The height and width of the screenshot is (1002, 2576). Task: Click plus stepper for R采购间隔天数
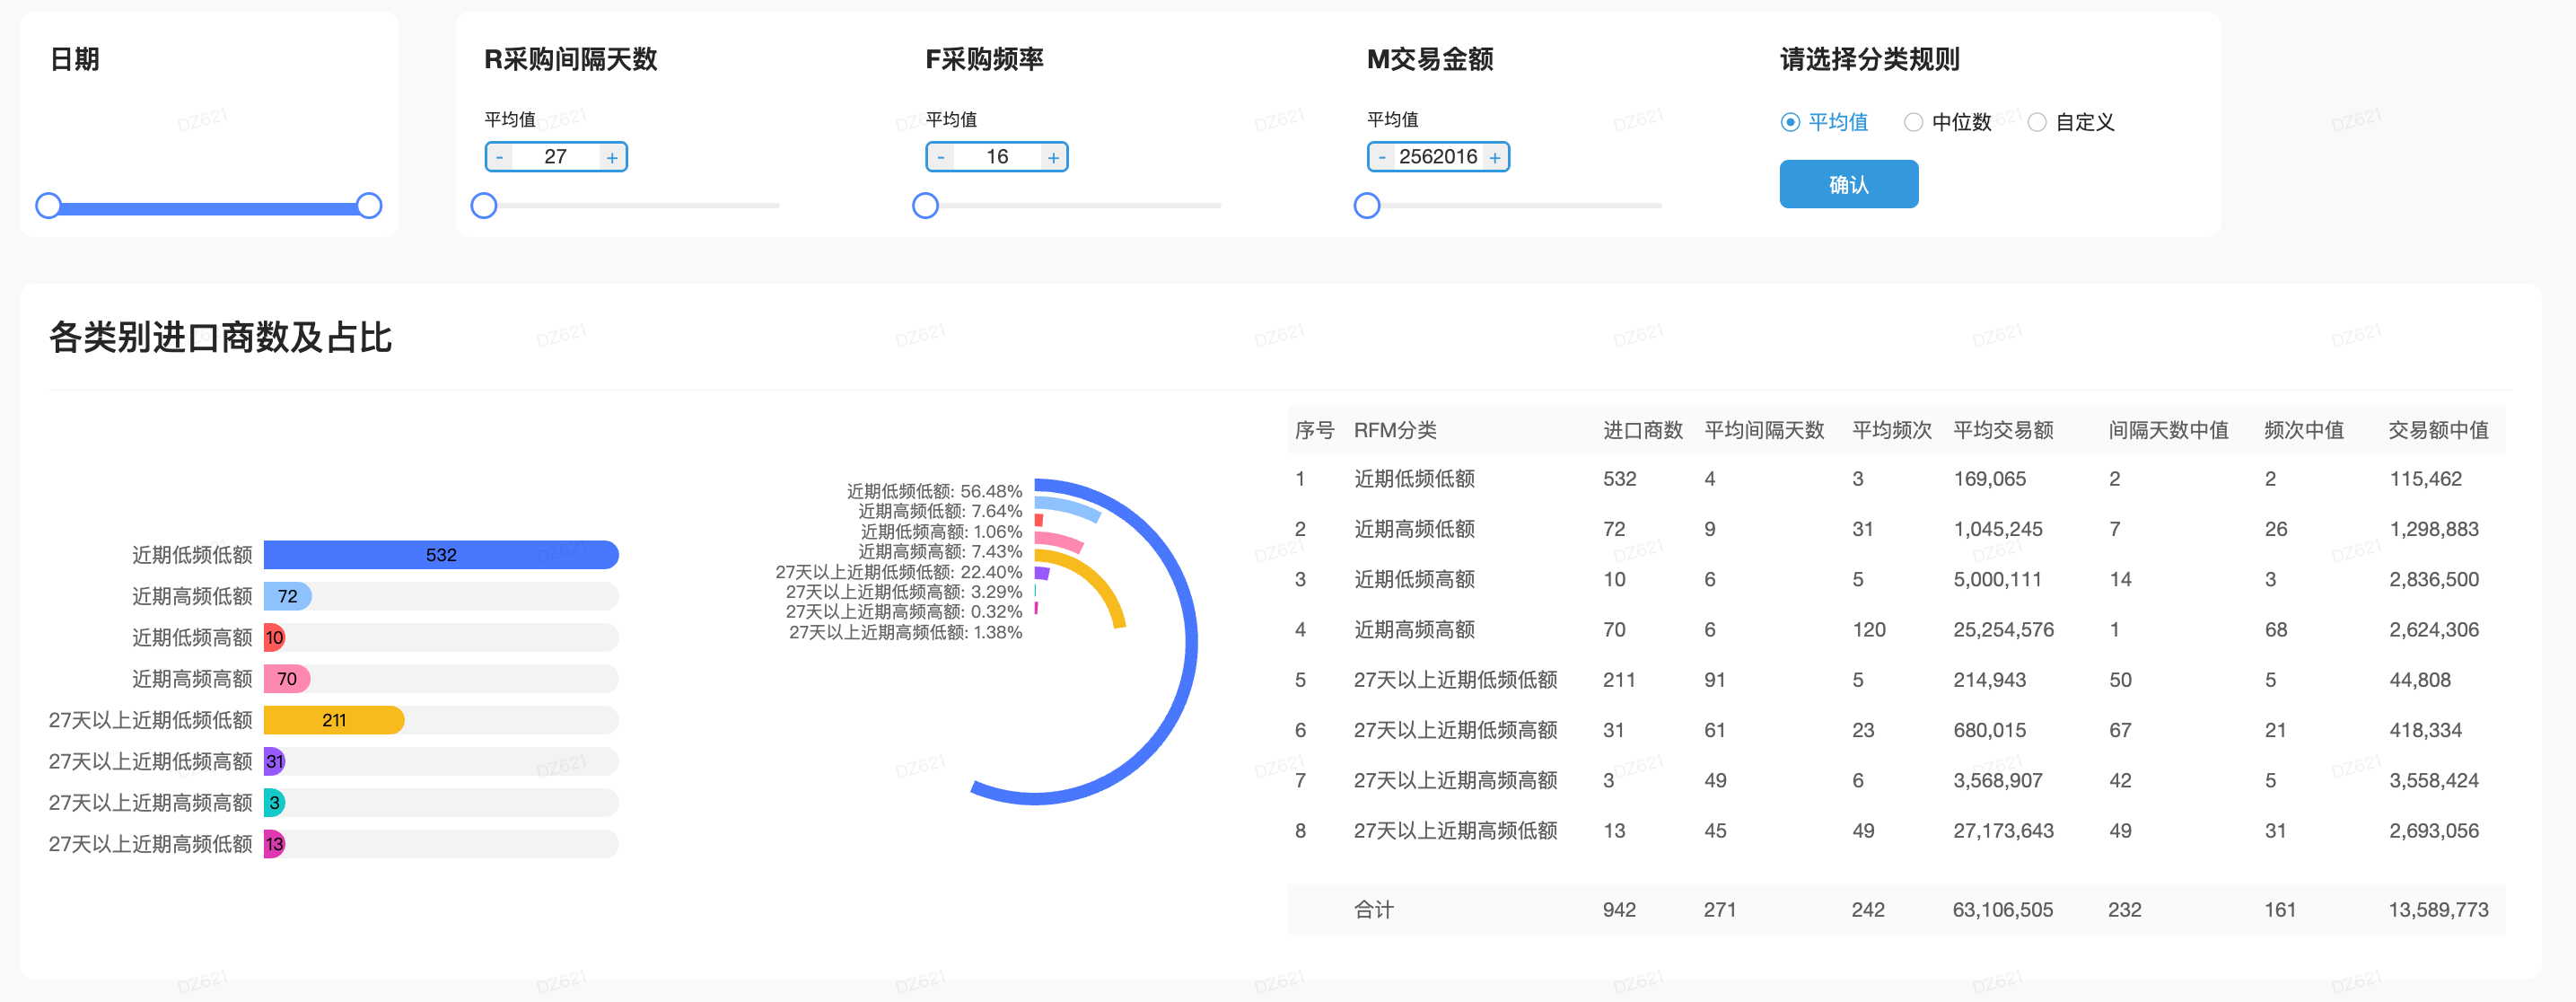pyautogui.click(x=612, y=157)
